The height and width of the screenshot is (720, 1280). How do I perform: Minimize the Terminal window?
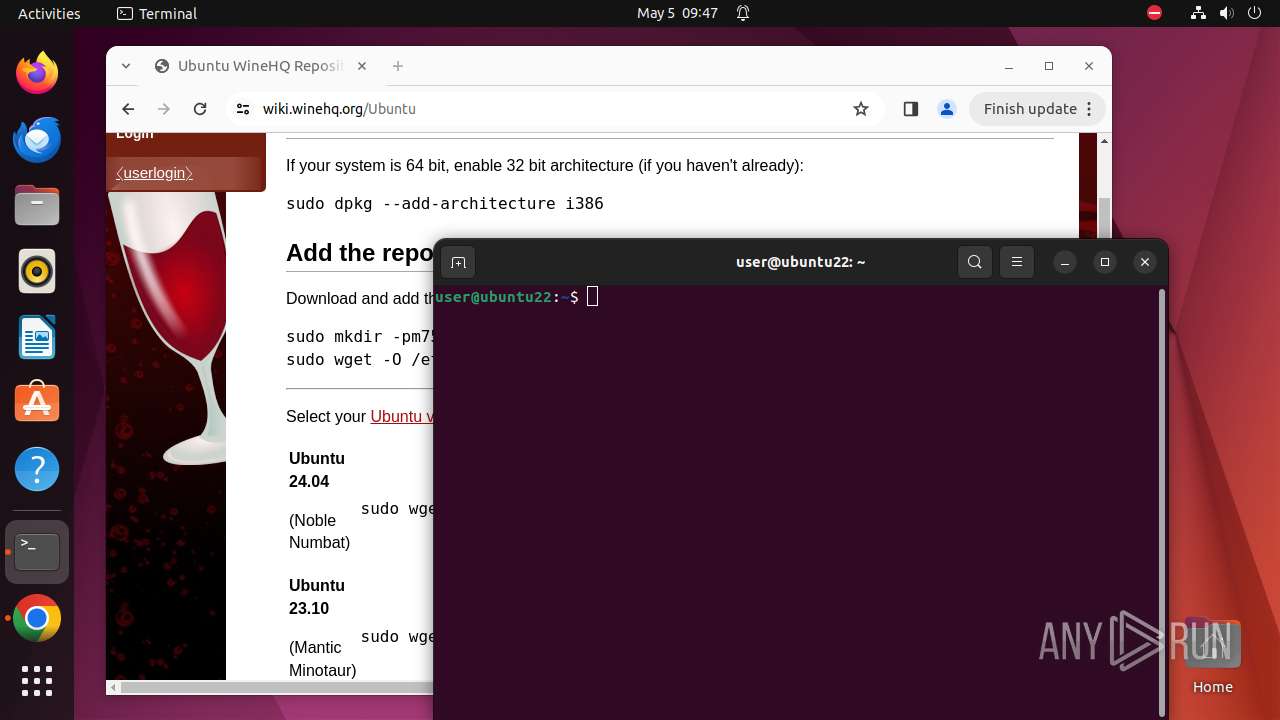1065,262
